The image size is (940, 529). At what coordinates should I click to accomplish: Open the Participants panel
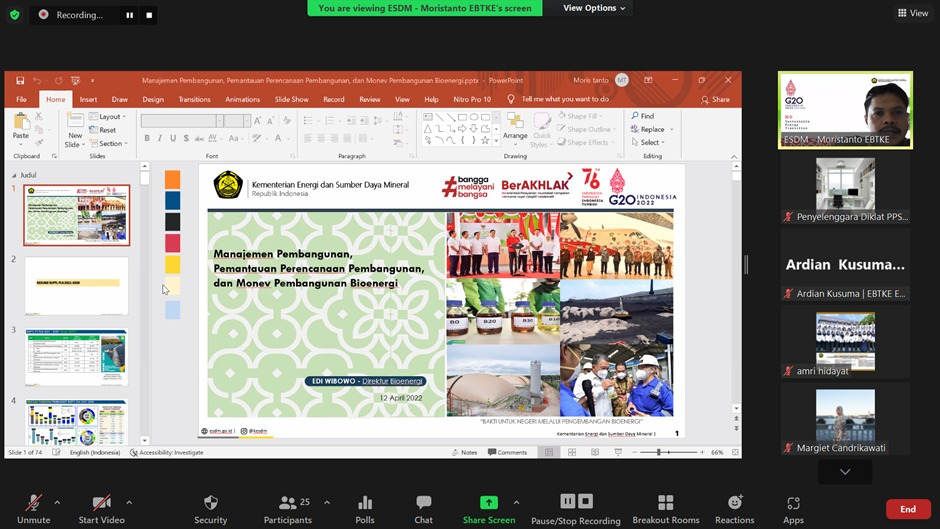(288, 509)
